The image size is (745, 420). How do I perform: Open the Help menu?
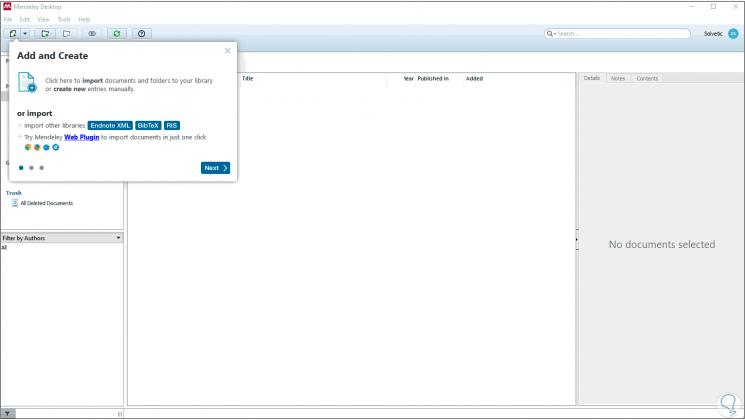point(84,19)
